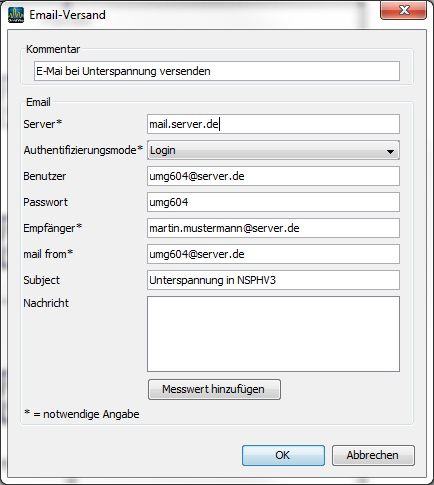Click the Passwort label
Viewport: 434px width, 485px height.
pyautogui.click(x=45, y=202)
